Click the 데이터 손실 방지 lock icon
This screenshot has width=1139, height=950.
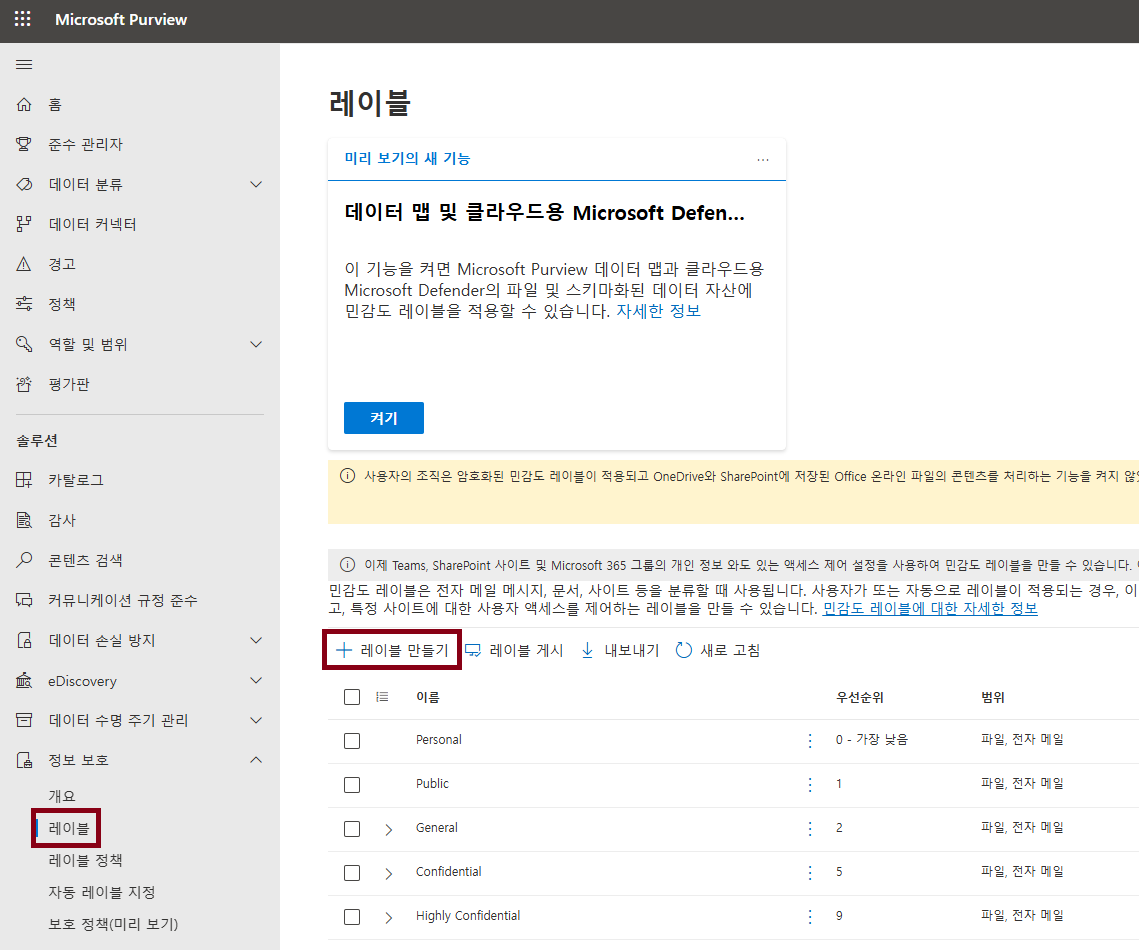(24, 640)
